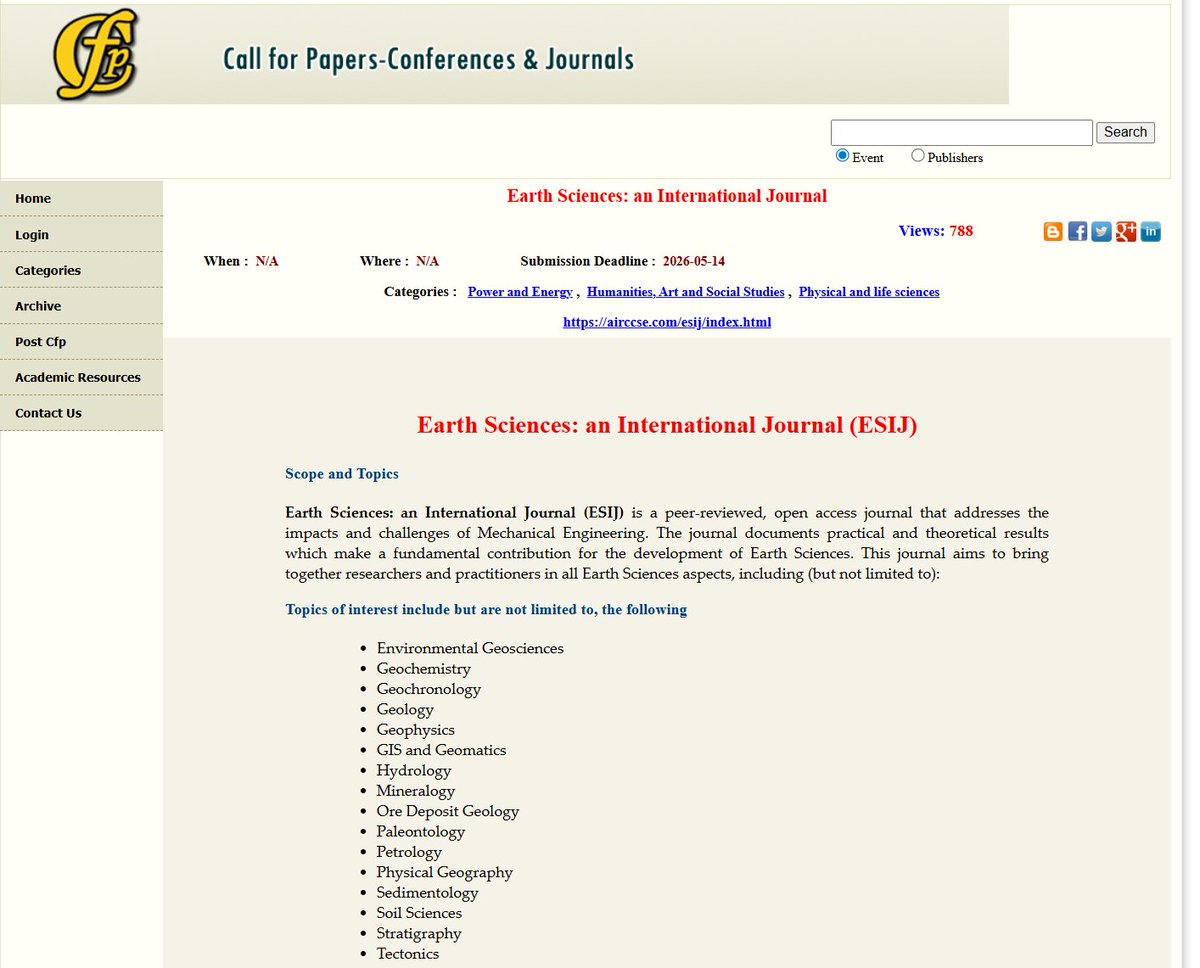Click the Physical Geography topic
Screen dimensions: 1200x968
[444, 872]
